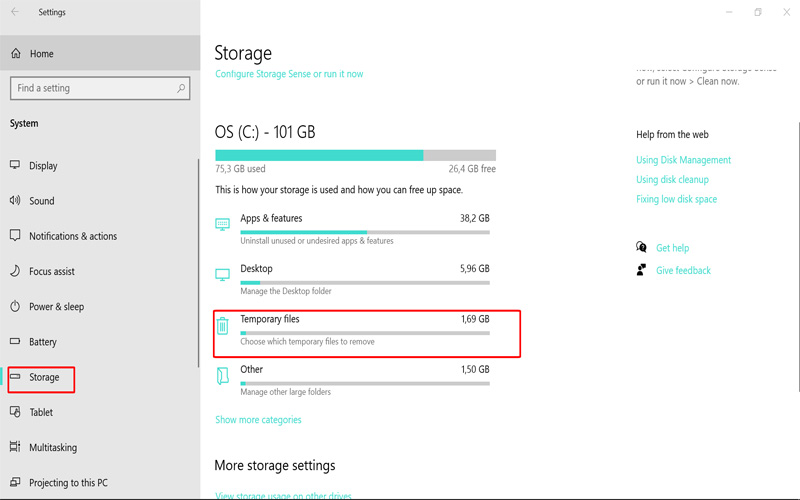Click the search magnifier icon
This screenshot has width=800, height=500.
[181, 88]
